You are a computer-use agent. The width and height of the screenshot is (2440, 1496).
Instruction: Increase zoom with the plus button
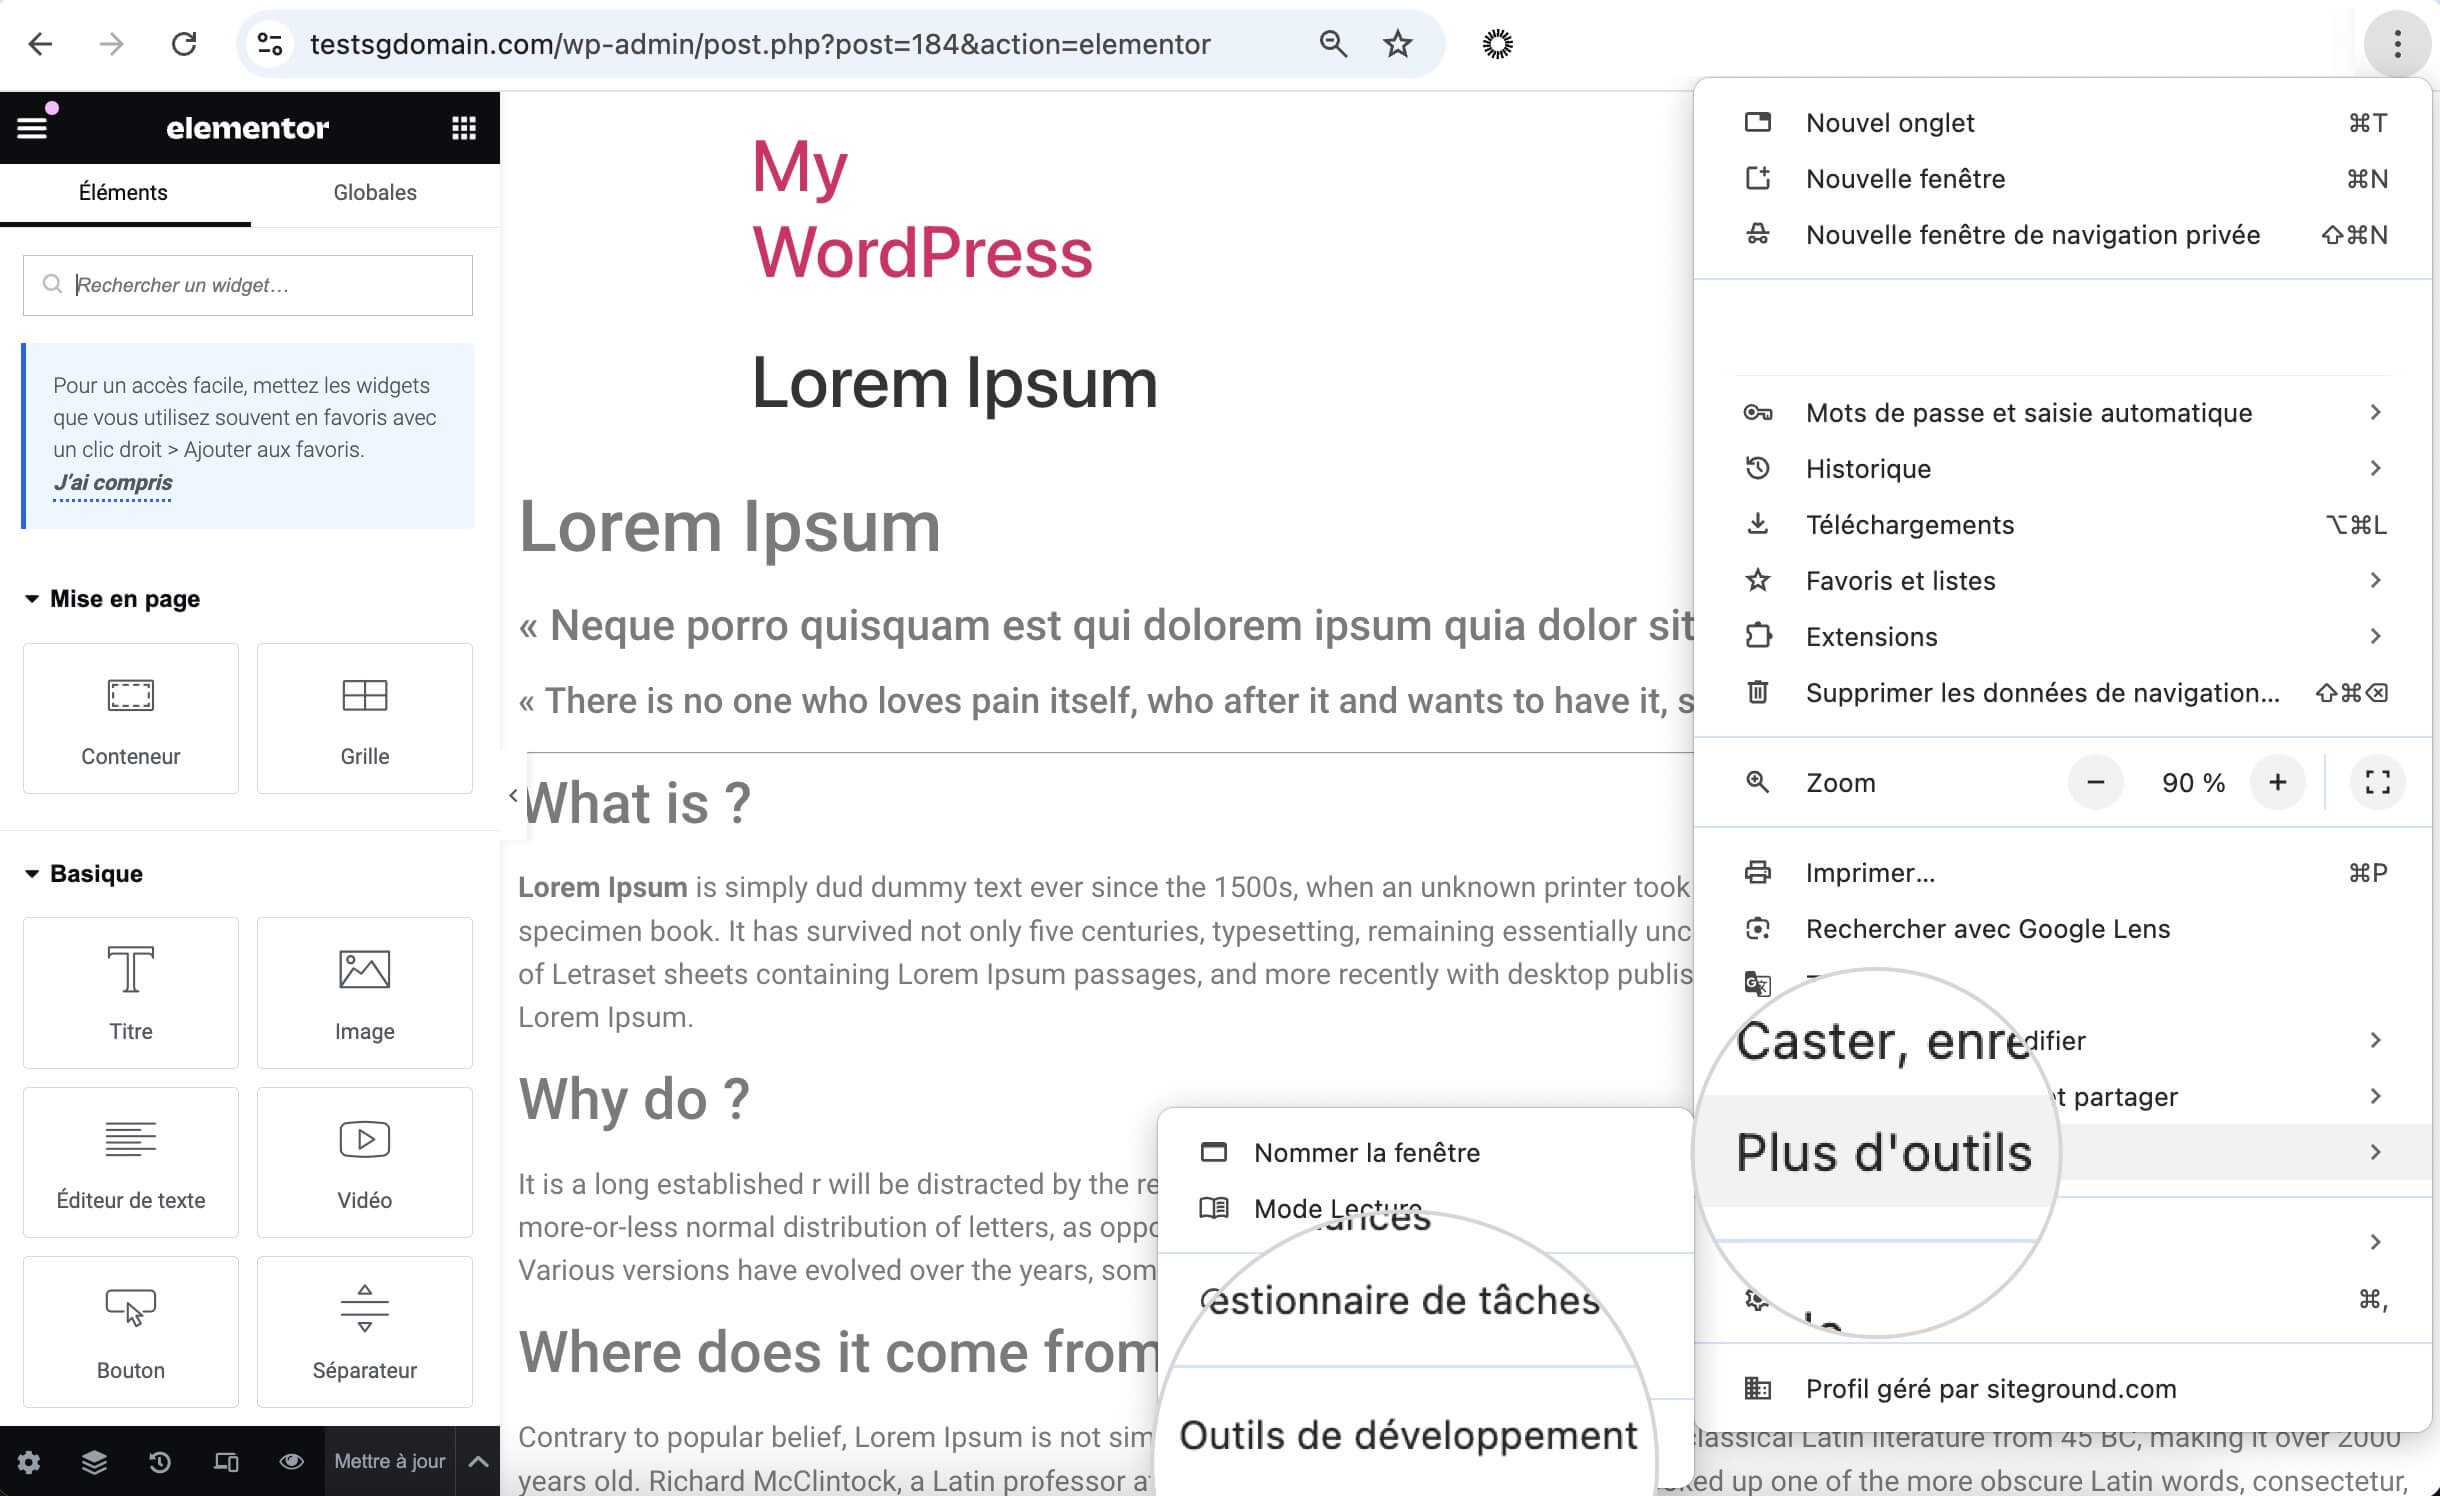pos(2278,782)
